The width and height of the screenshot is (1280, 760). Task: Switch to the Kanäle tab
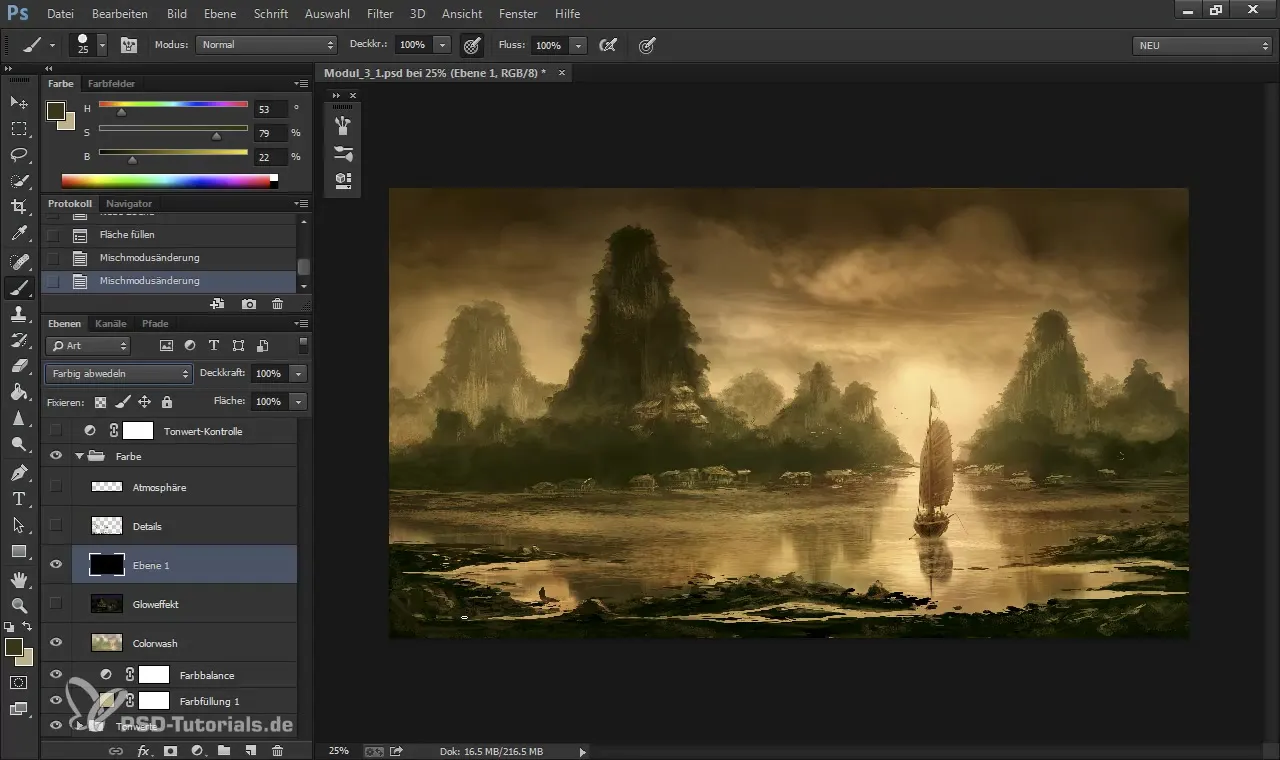tap(111, 324)
